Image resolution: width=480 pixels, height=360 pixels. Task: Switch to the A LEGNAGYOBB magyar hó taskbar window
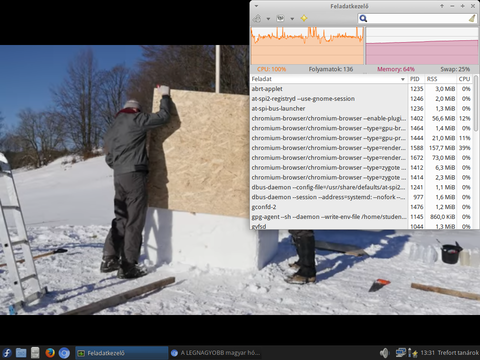[x=216, y=353]
